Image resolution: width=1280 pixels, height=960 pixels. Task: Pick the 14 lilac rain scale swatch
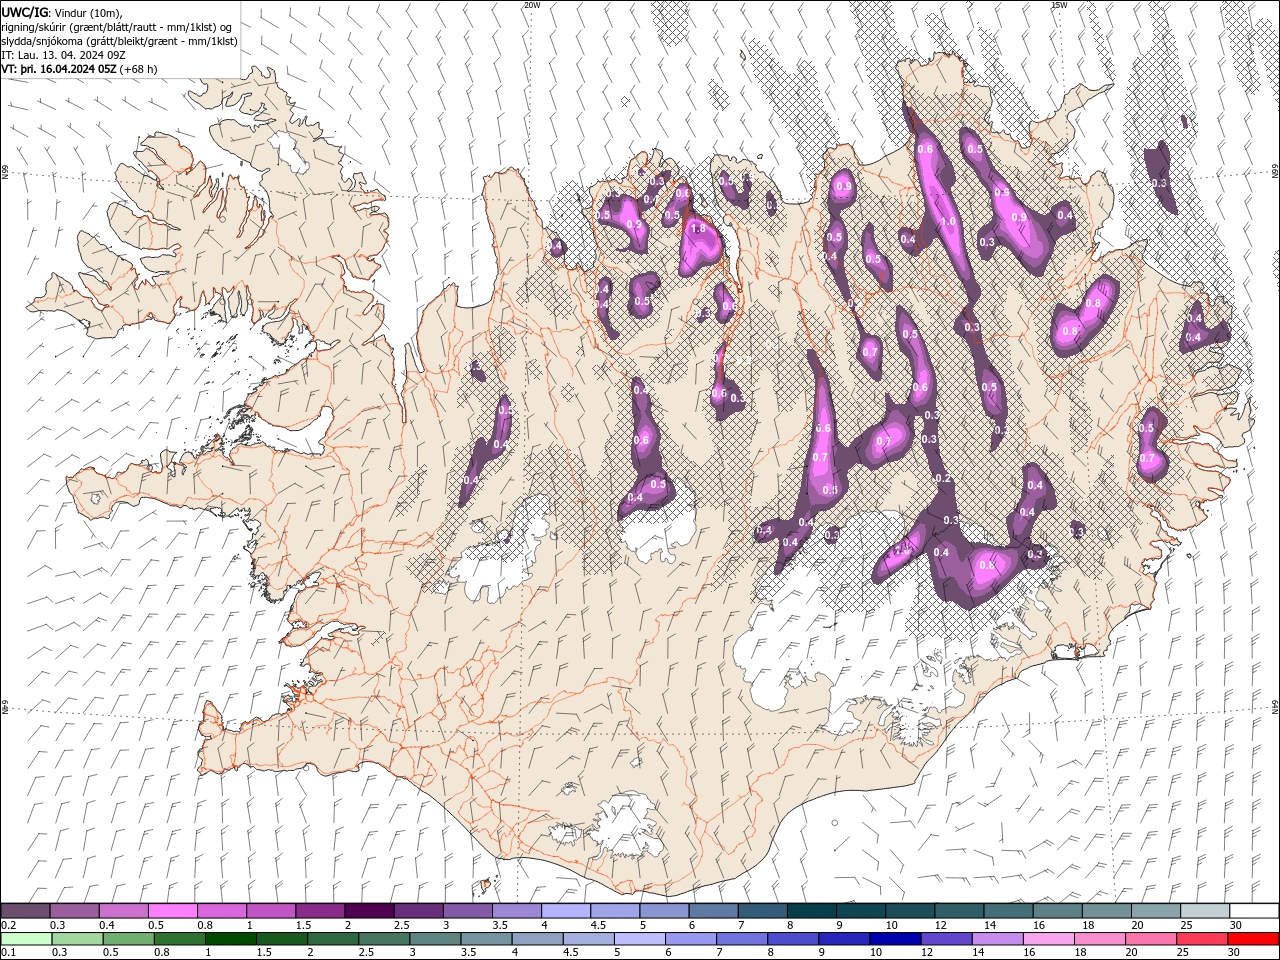(997, 939)
